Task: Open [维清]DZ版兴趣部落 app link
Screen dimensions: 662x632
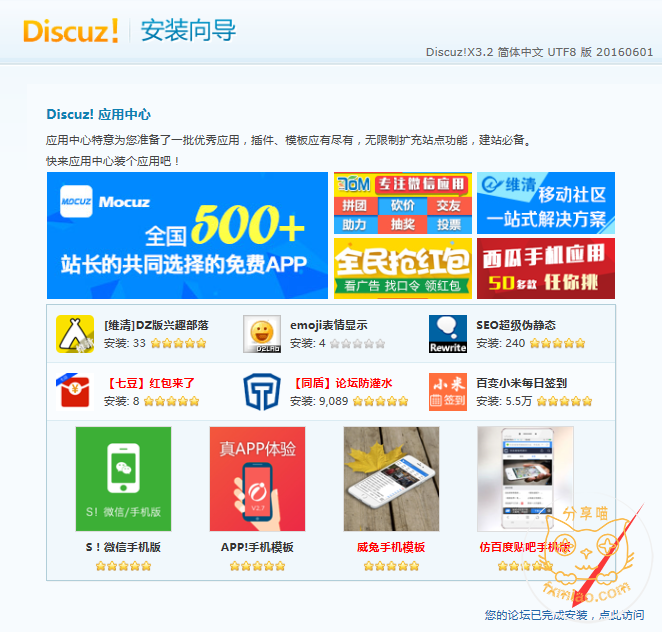Action: 156,325
